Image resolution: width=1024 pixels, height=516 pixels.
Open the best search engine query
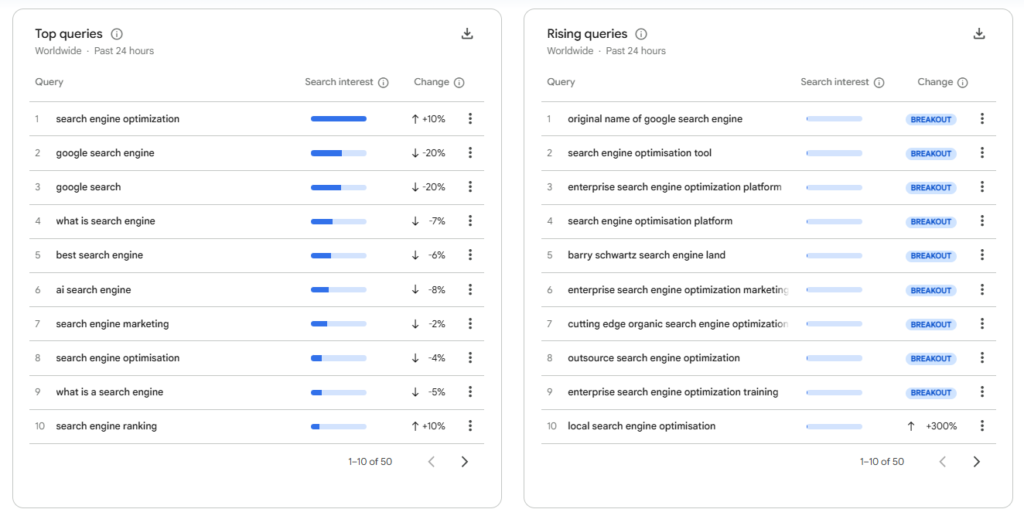99,255
